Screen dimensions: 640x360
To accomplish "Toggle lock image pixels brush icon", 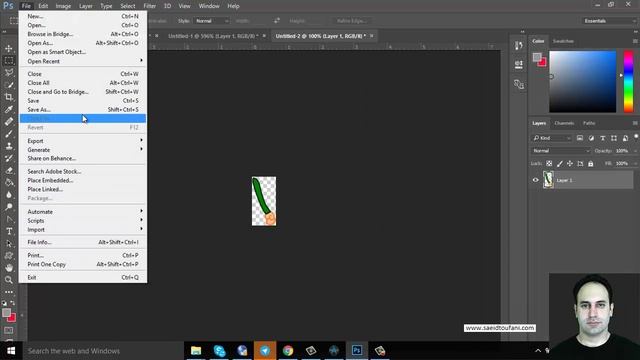I will pyautogui.click(x=560, y=164).
